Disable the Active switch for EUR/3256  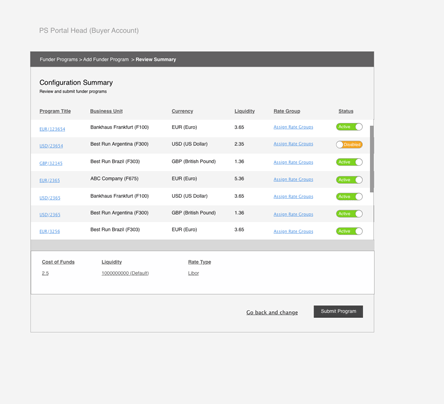coord(349,231)
